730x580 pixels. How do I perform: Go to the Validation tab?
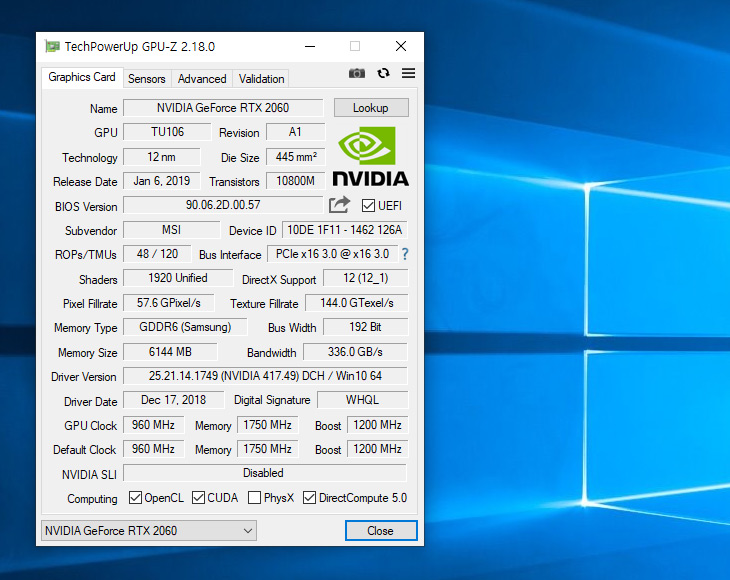point(261,79)
